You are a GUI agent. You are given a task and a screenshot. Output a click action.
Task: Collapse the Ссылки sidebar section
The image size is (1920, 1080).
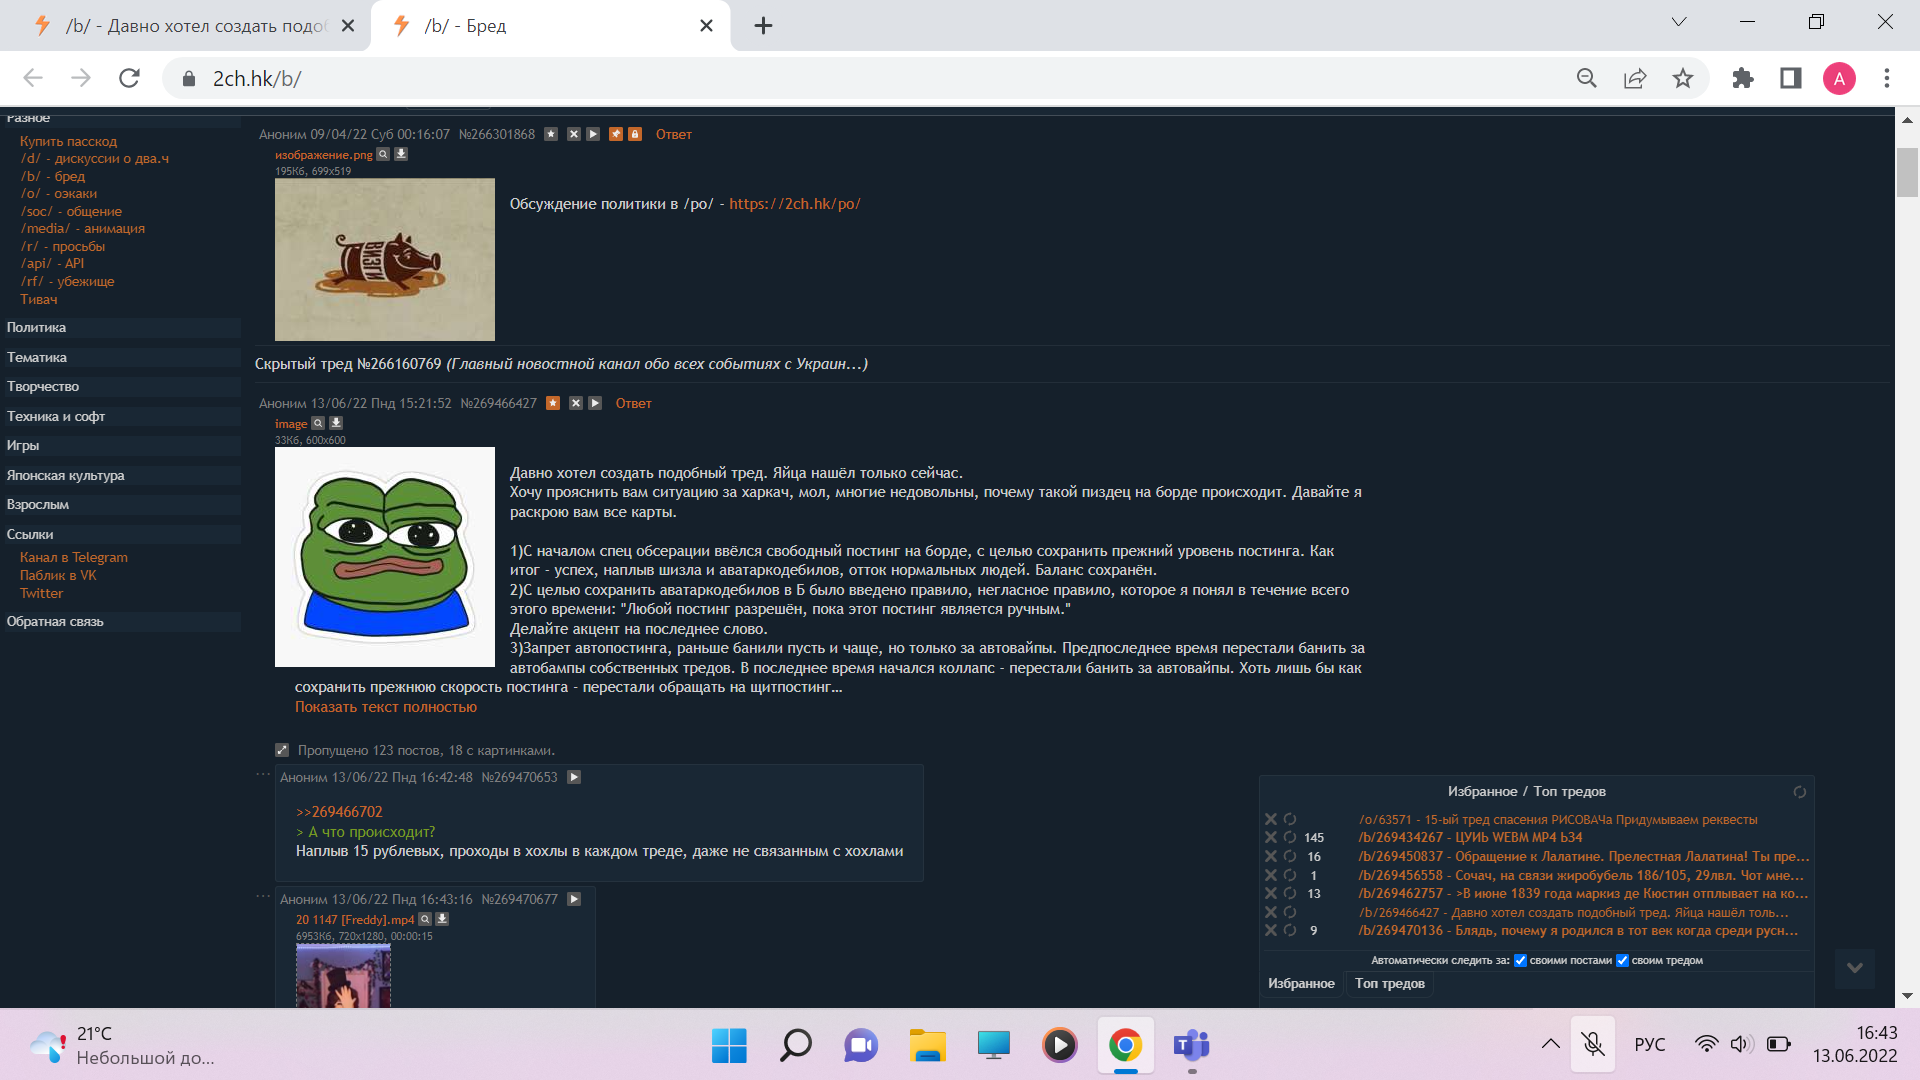pos(121,535)
